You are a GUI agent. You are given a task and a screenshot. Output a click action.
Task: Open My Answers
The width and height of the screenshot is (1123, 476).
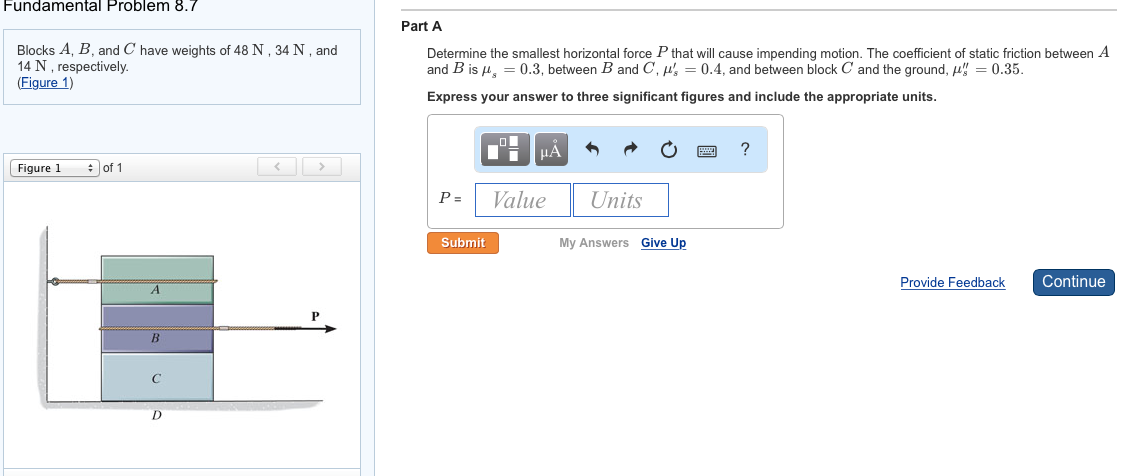[594, 243]
